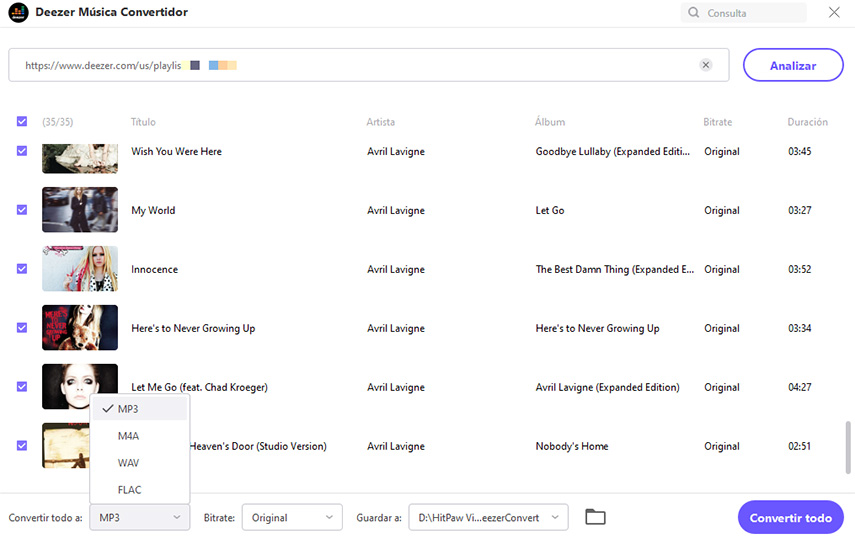
Task: Click the My World cover thumbnail
Action: click(x=80, y=210)
